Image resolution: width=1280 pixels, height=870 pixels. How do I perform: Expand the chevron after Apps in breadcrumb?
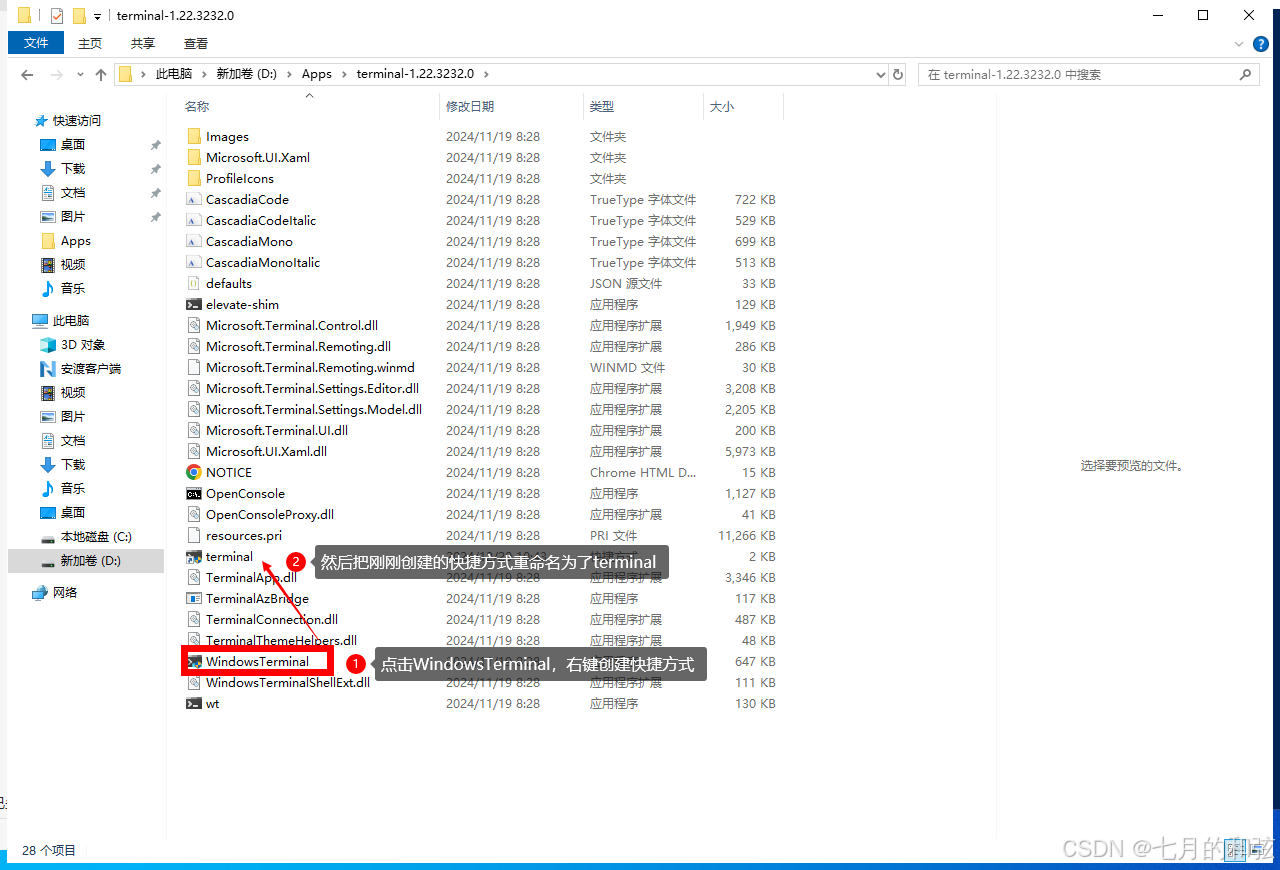click(344, 75)
